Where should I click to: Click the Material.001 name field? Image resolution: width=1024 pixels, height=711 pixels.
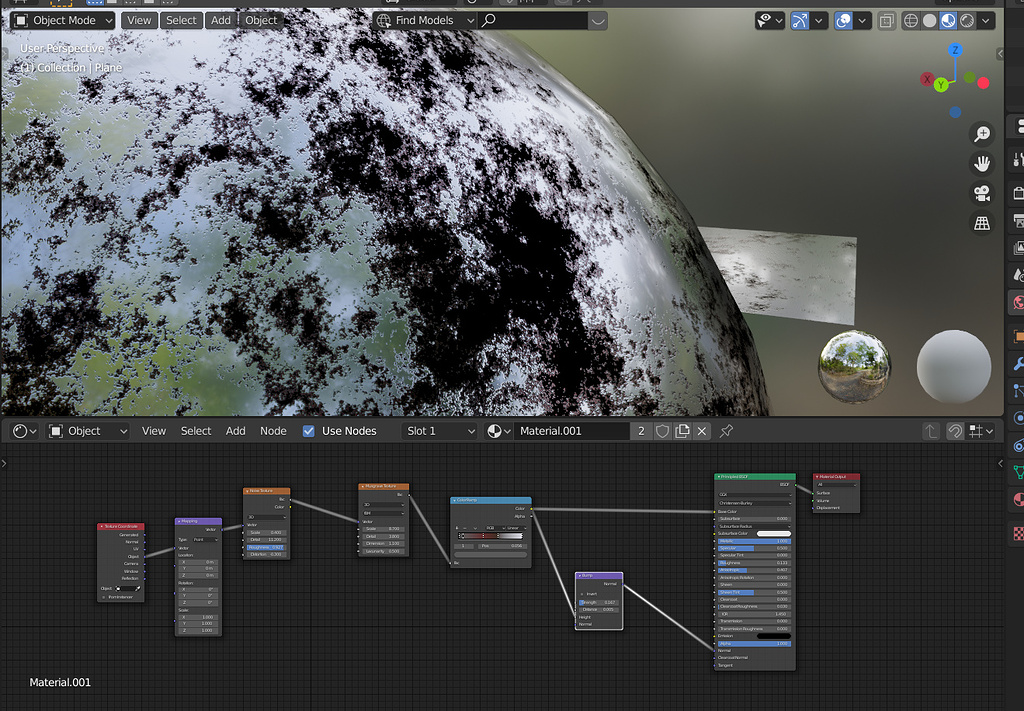coord(571,431)
